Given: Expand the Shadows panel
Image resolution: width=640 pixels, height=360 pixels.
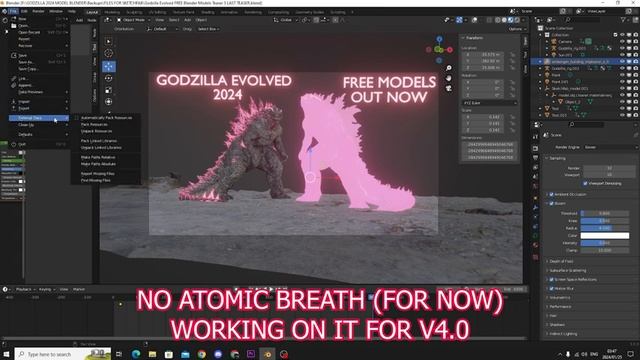Looking at the screenshot, I should pos(557,324).
